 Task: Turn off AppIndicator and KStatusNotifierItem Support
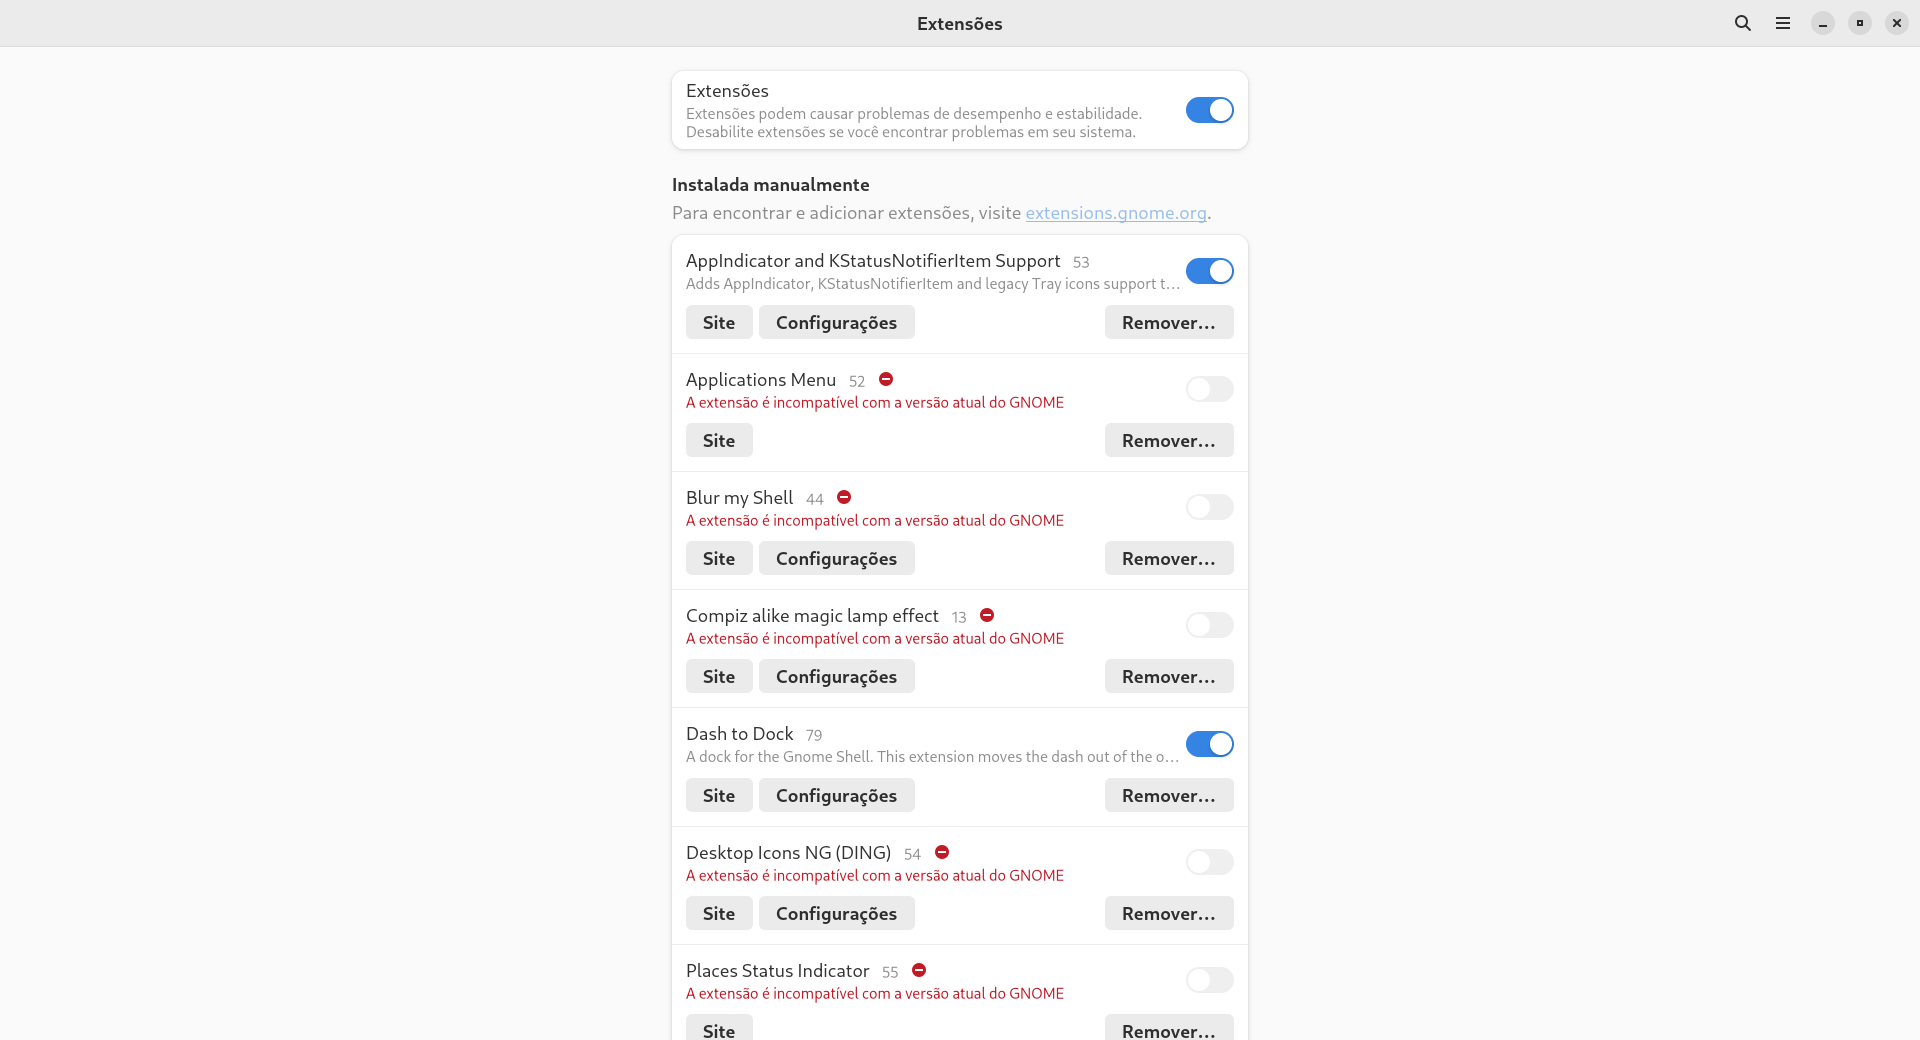coord(1209,271)
